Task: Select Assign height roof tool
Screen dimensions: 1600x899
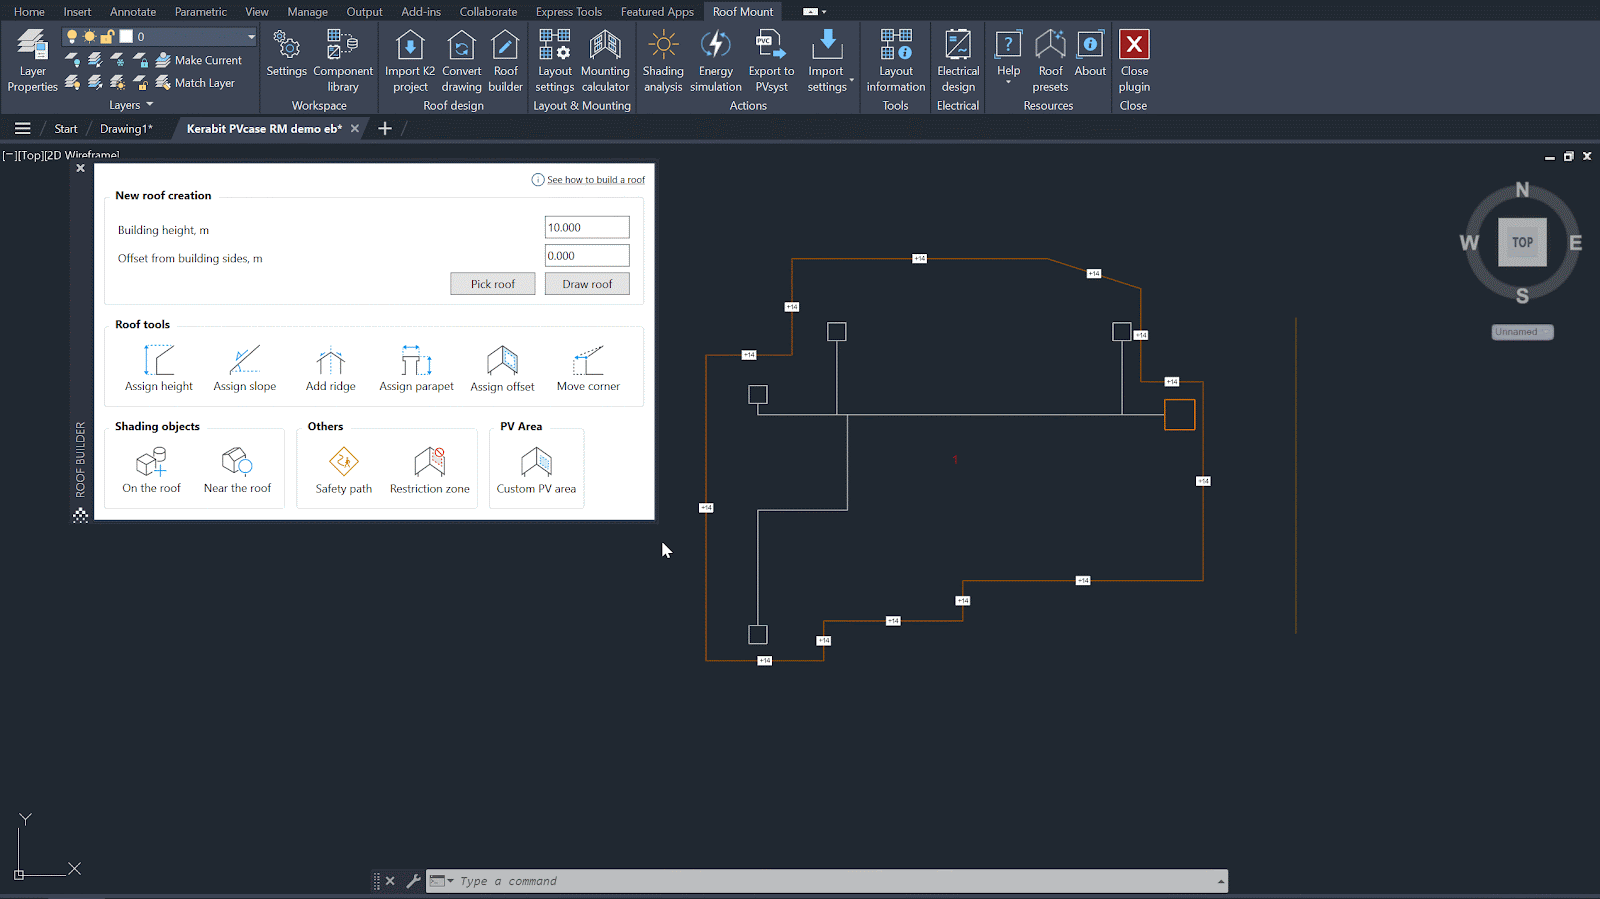Action: tap(159, 368)
